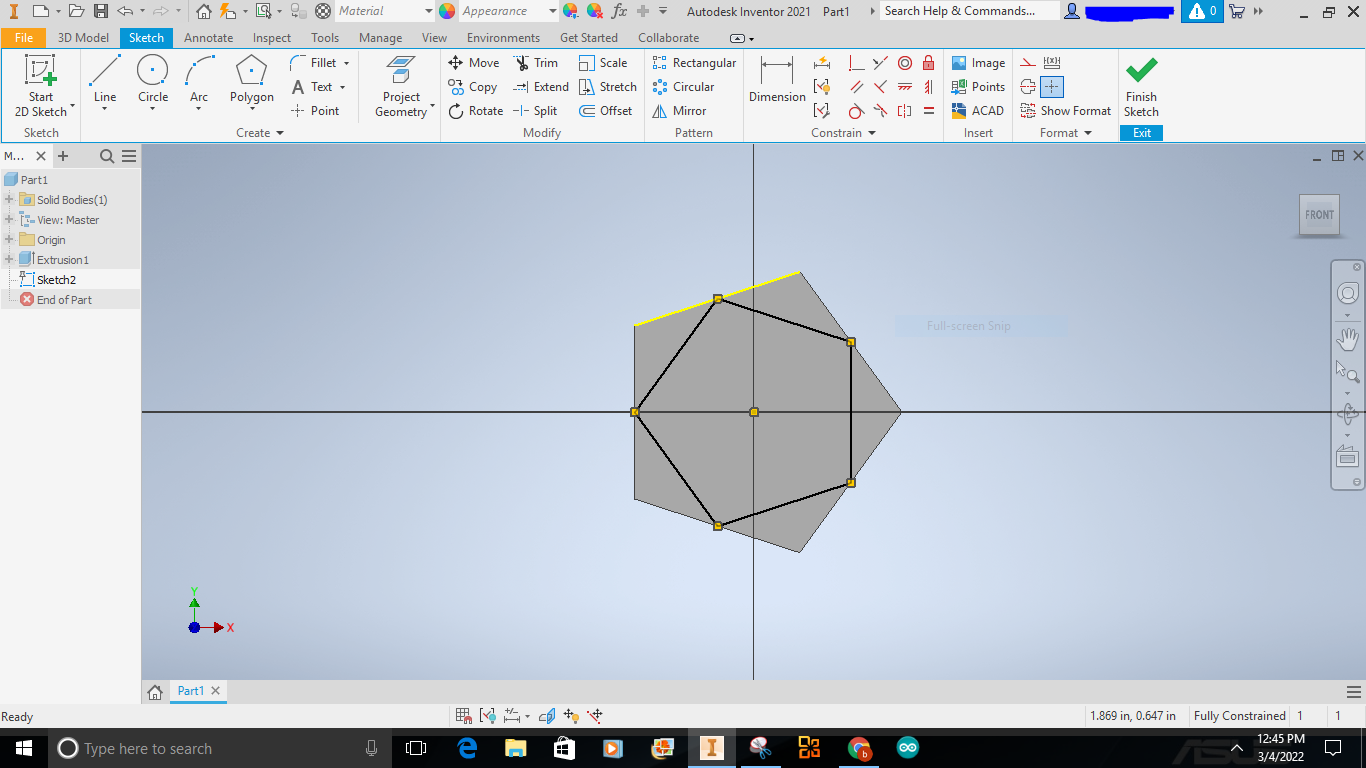Open Arduino from the Windows taskbar

[x=907, y=748]
